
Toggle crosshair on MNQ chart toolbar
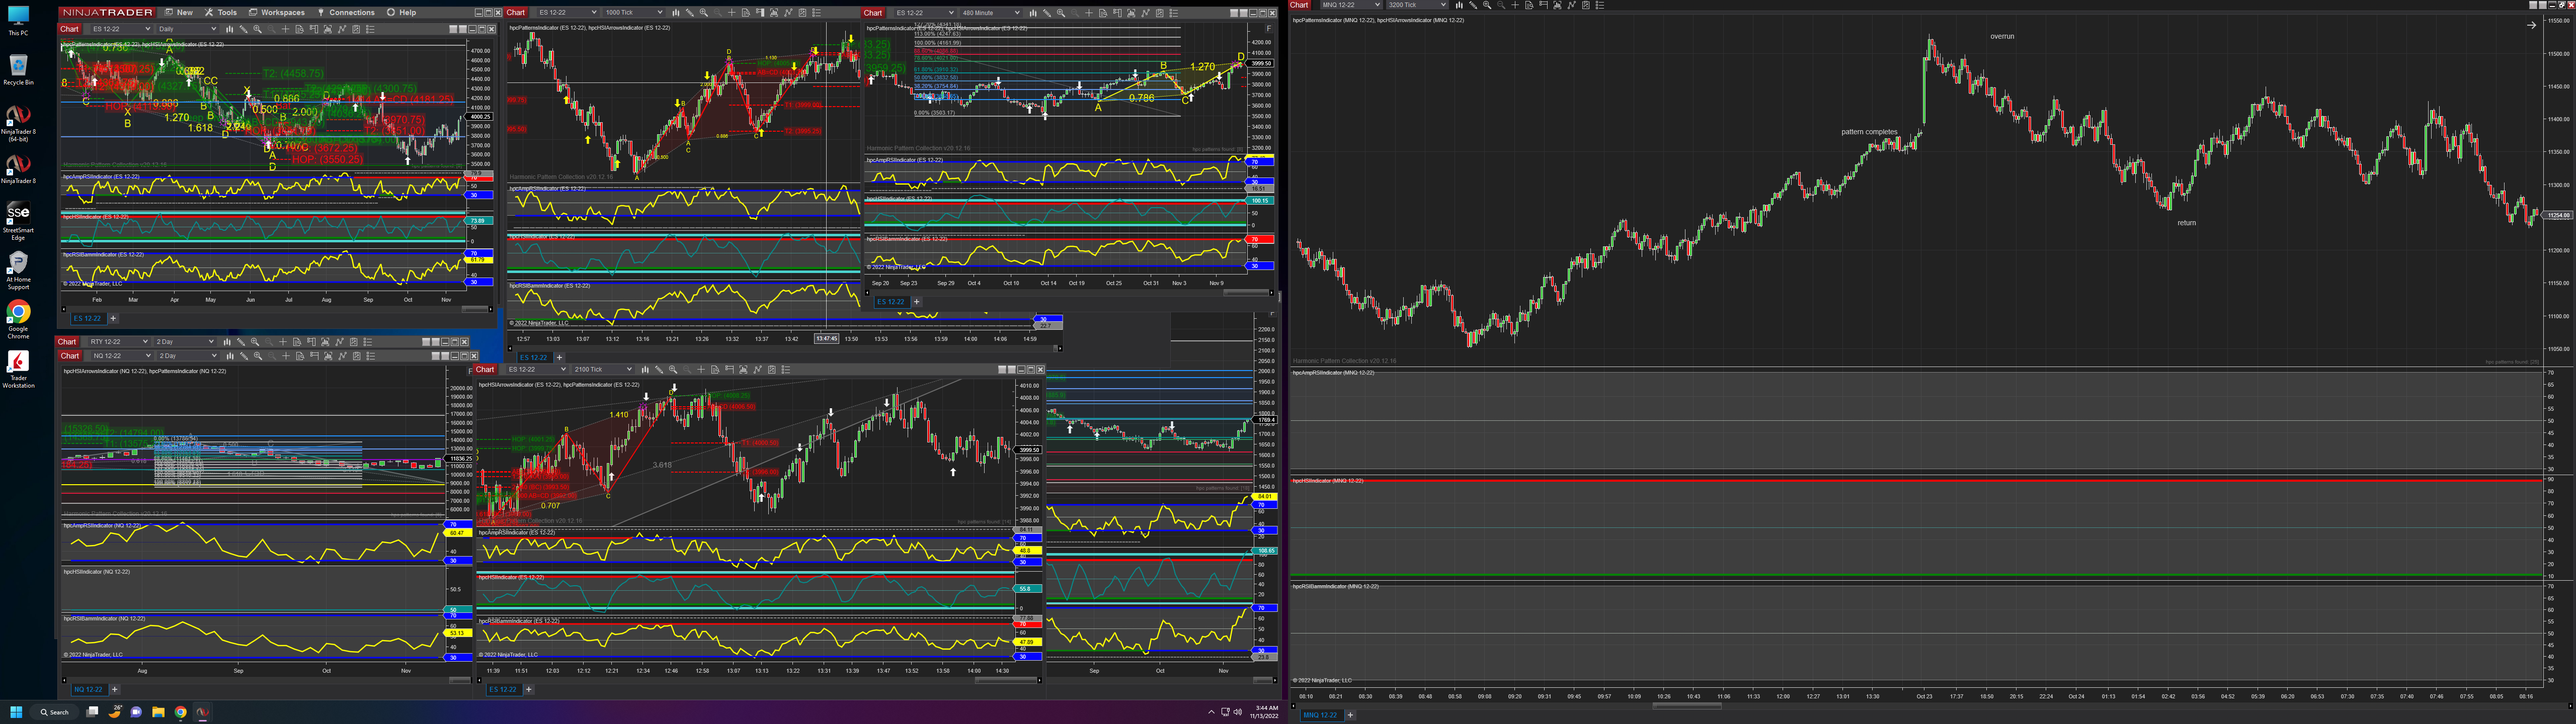(x=1515, y=5)
